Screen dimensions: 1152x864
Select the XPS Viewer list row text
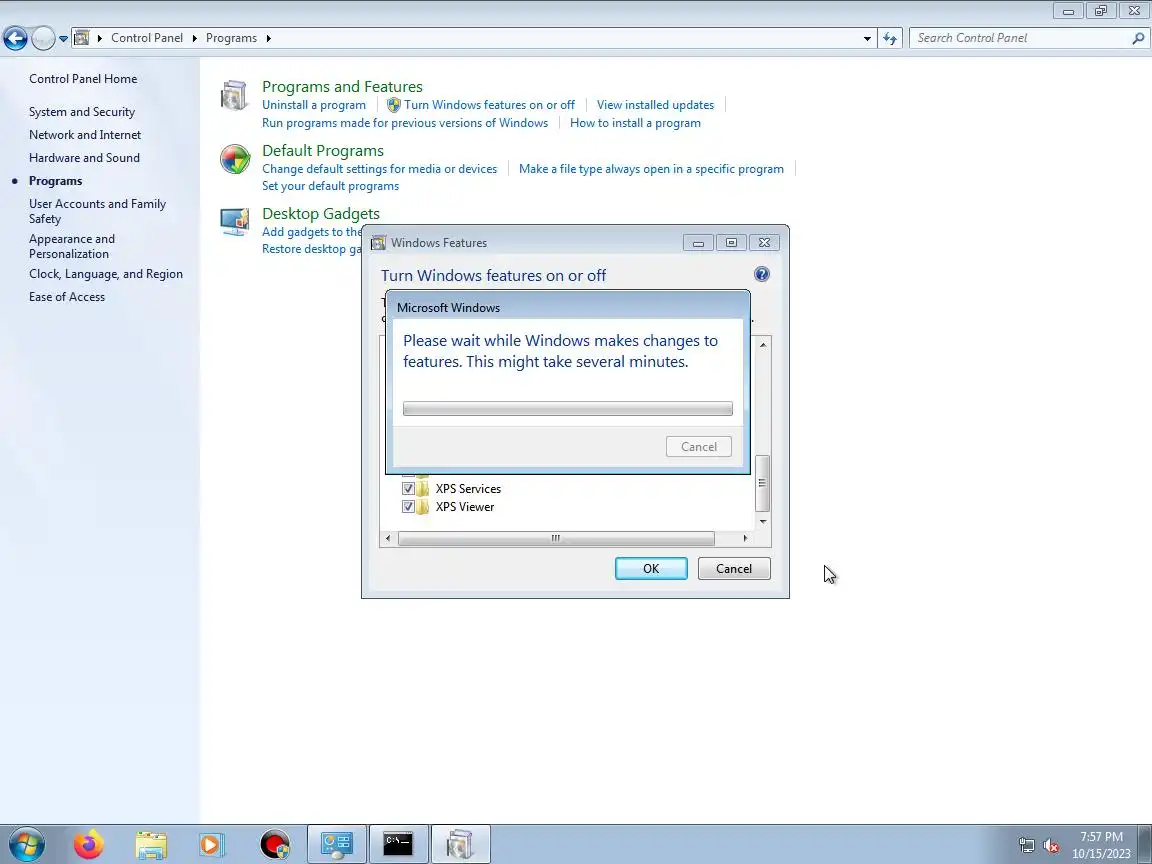tap(464, 507)
